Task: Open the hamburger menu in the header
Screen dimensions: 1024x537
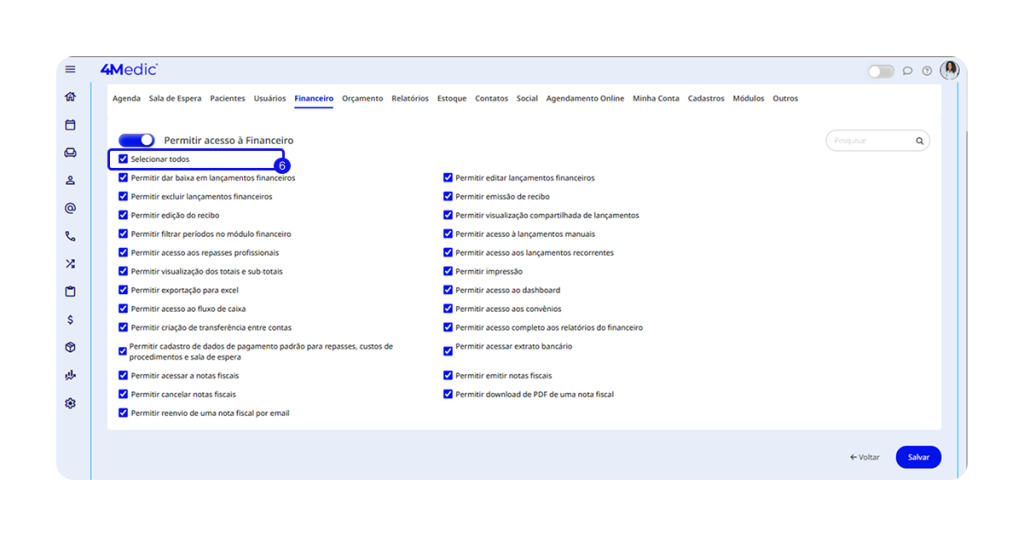Action: pos(70,69)
